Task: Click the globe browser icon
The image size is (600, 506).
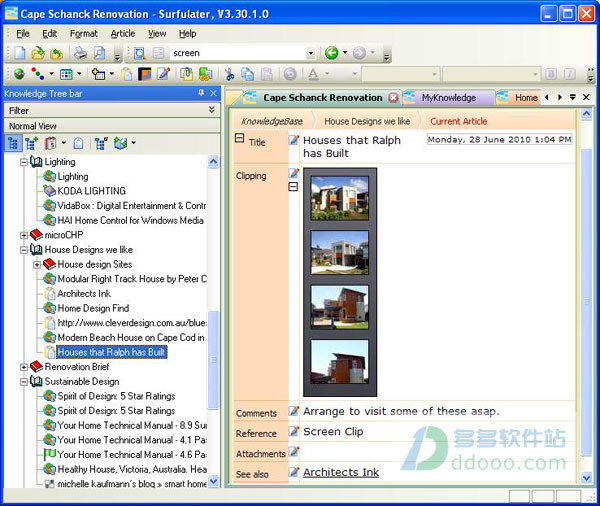Action: [x=19, y=73]
